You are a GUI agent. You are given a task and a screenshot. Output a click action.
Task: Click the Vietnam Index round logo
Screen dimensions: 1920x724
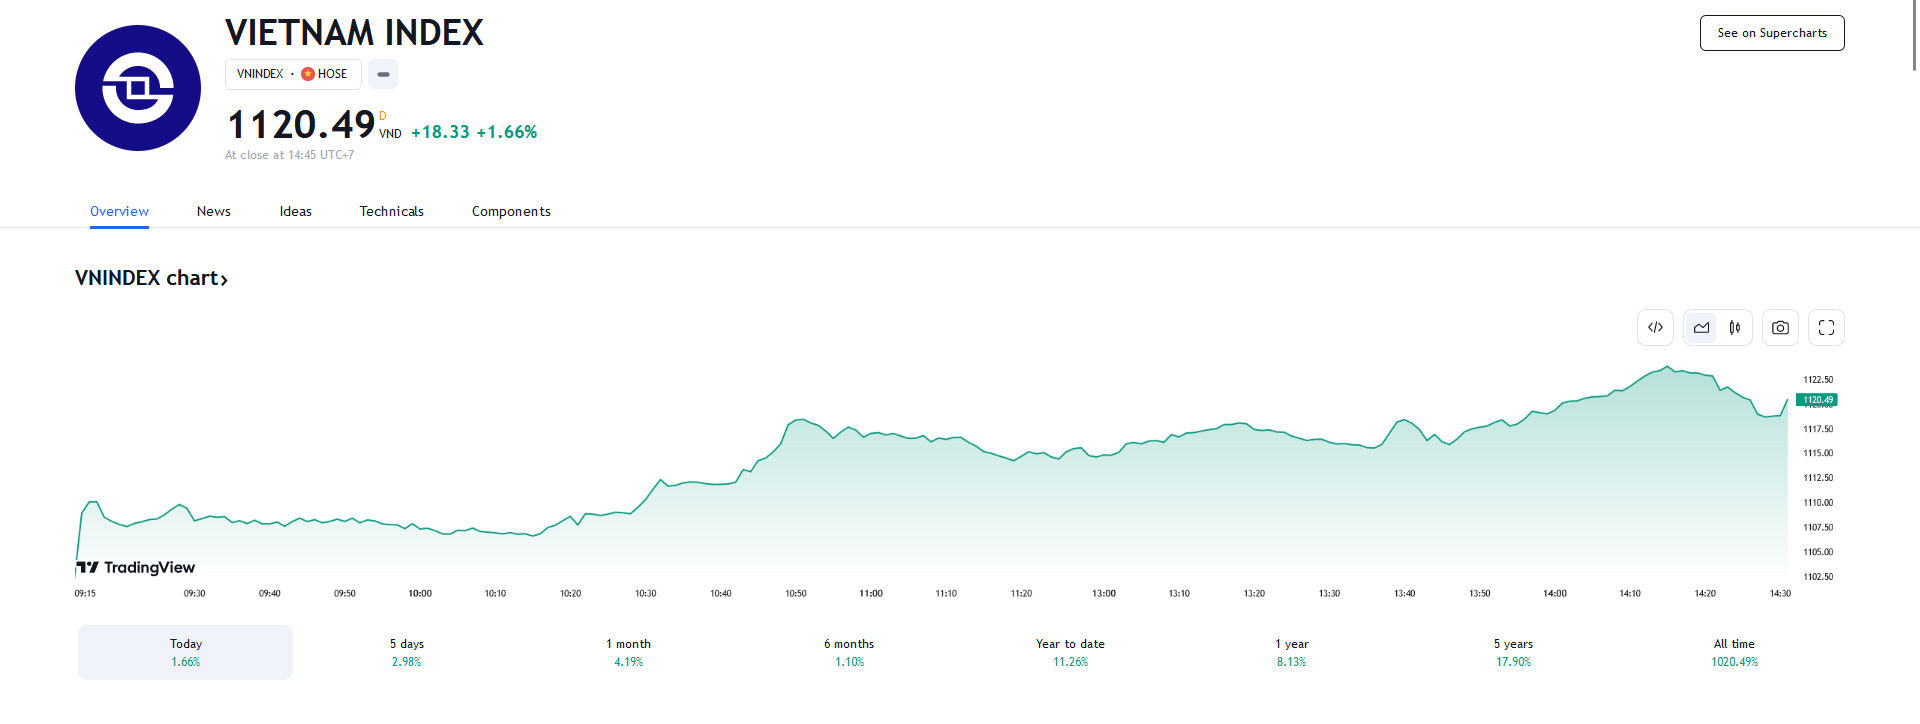pos(138,88)
